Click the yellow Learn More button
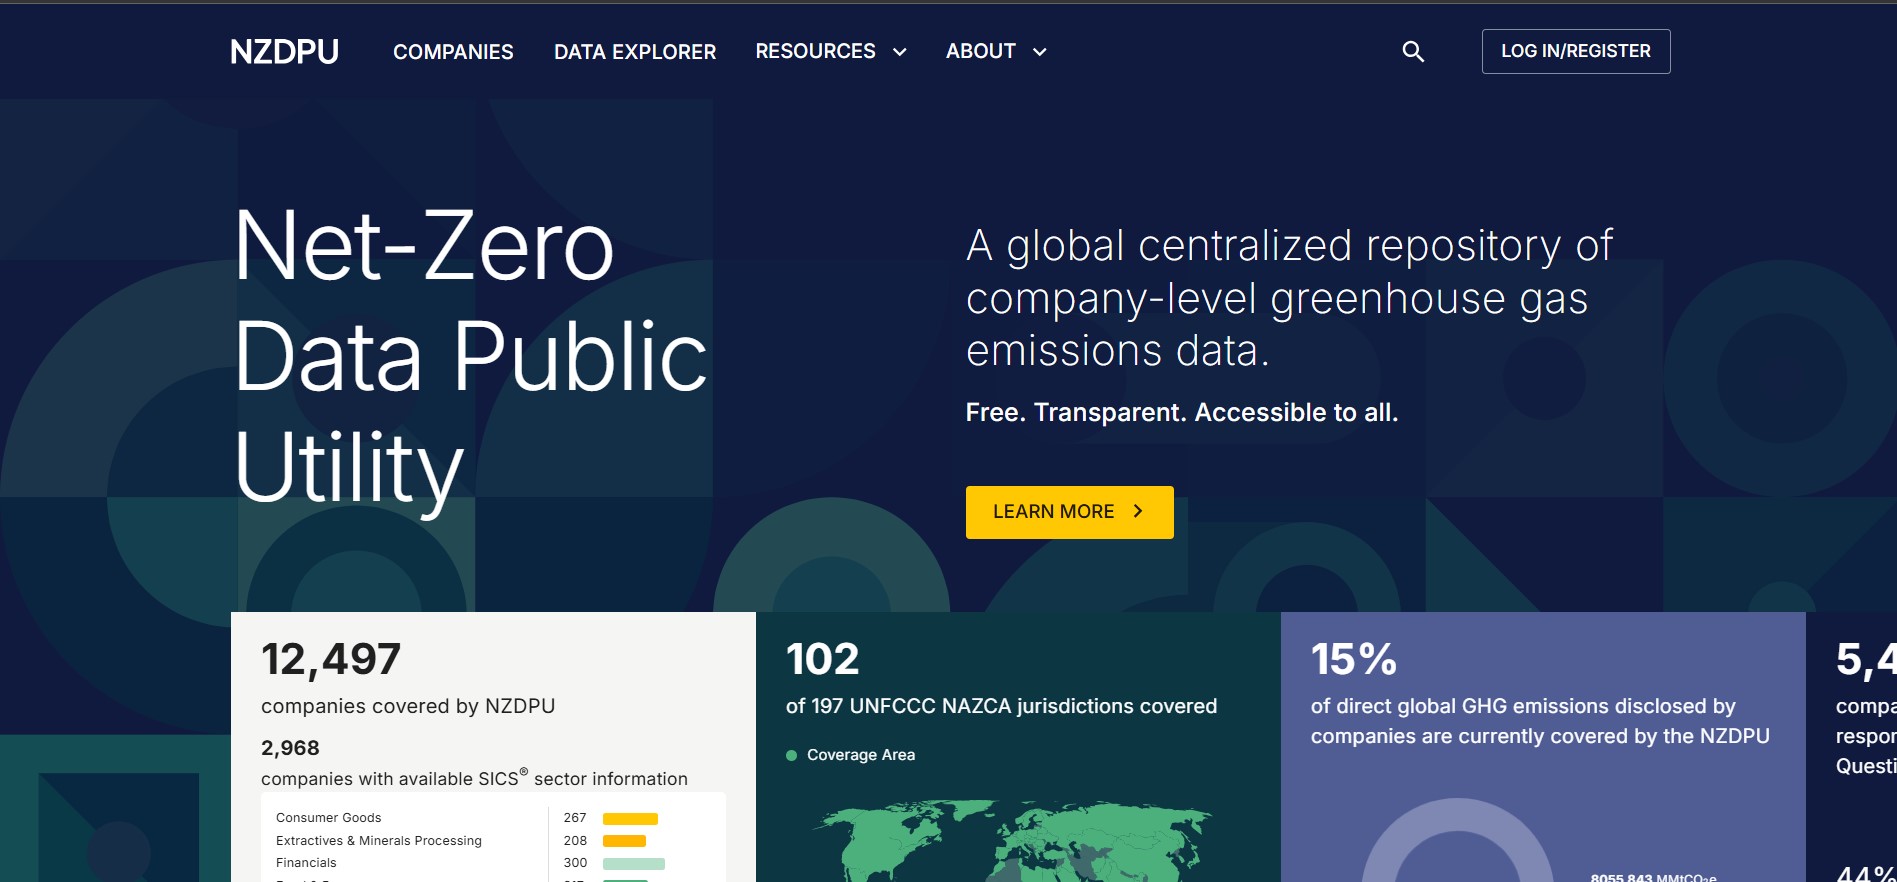 pos(1053,512)
